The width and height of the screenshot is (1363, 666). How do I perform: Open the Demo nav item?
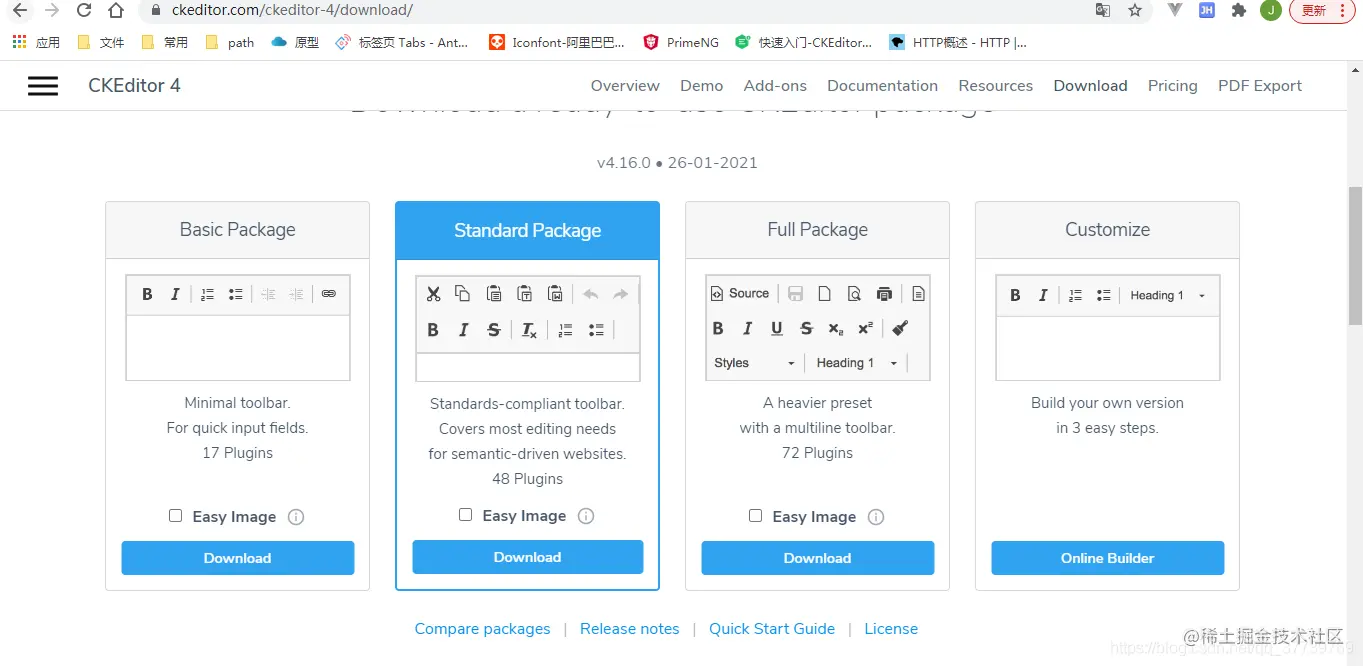tap(701, 86)
